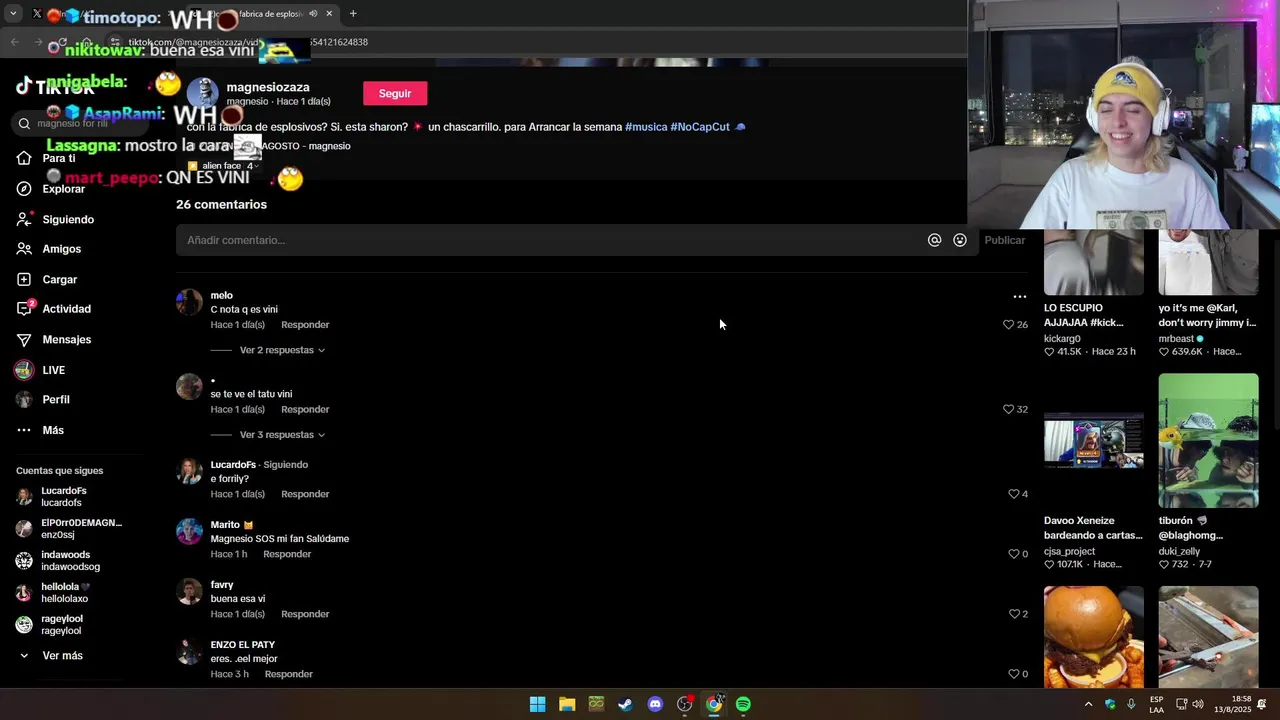Open Discord from taskbar
The width and height of the screenshot is (1280, 720).
(x=655, y=704)
